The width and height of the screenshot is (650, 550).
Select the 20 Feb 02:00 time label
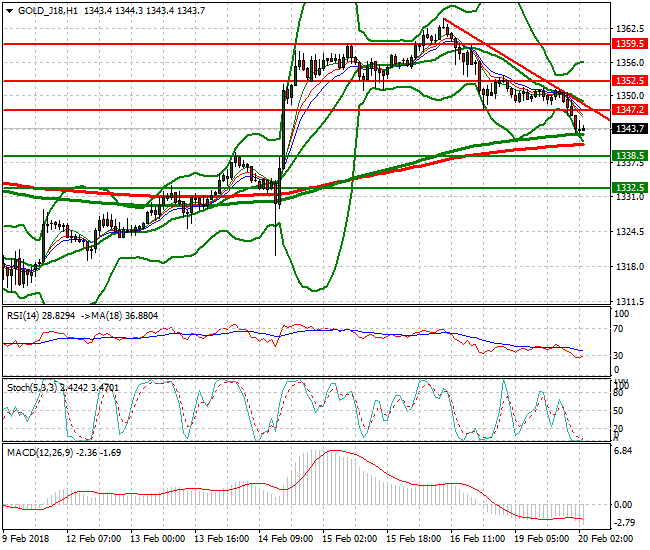pyautogui.click(x=605, y=539)
